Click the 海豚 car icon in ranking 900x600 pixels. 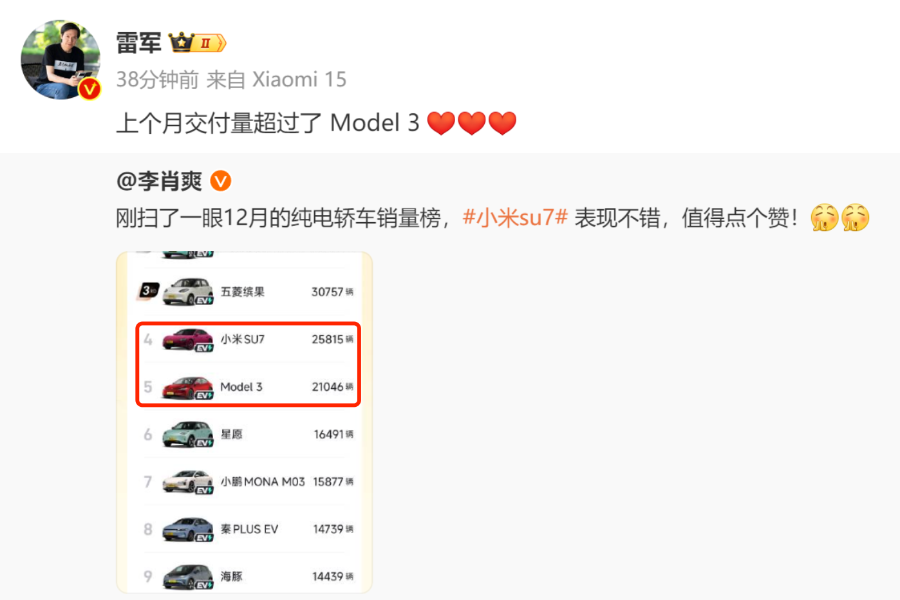pos(188,577)
